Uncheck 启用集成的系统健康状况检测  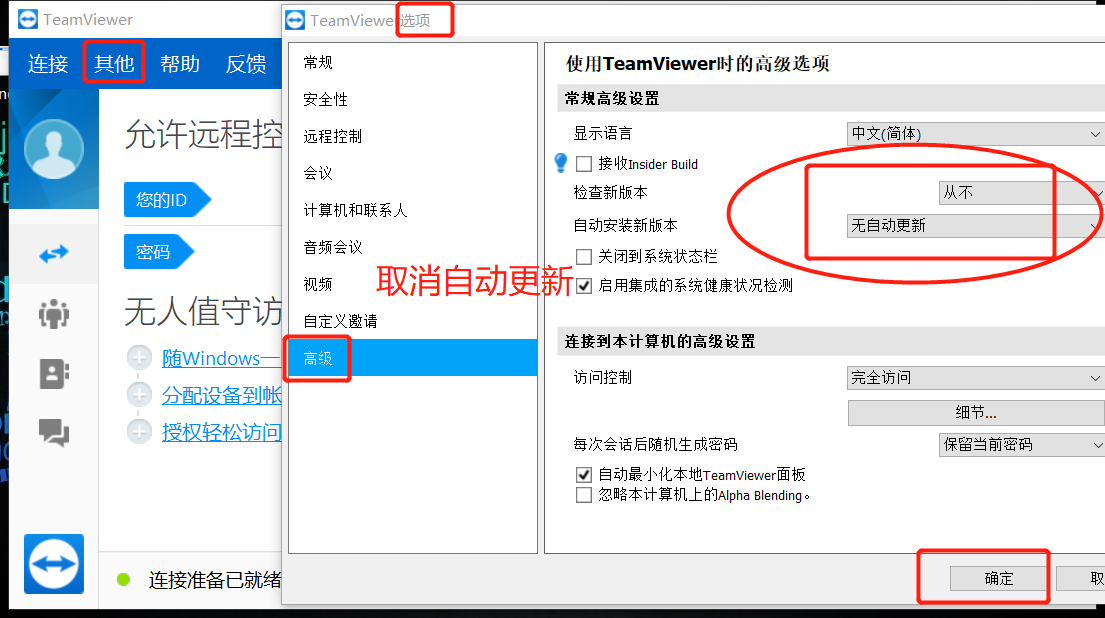(x=584, y=286)
